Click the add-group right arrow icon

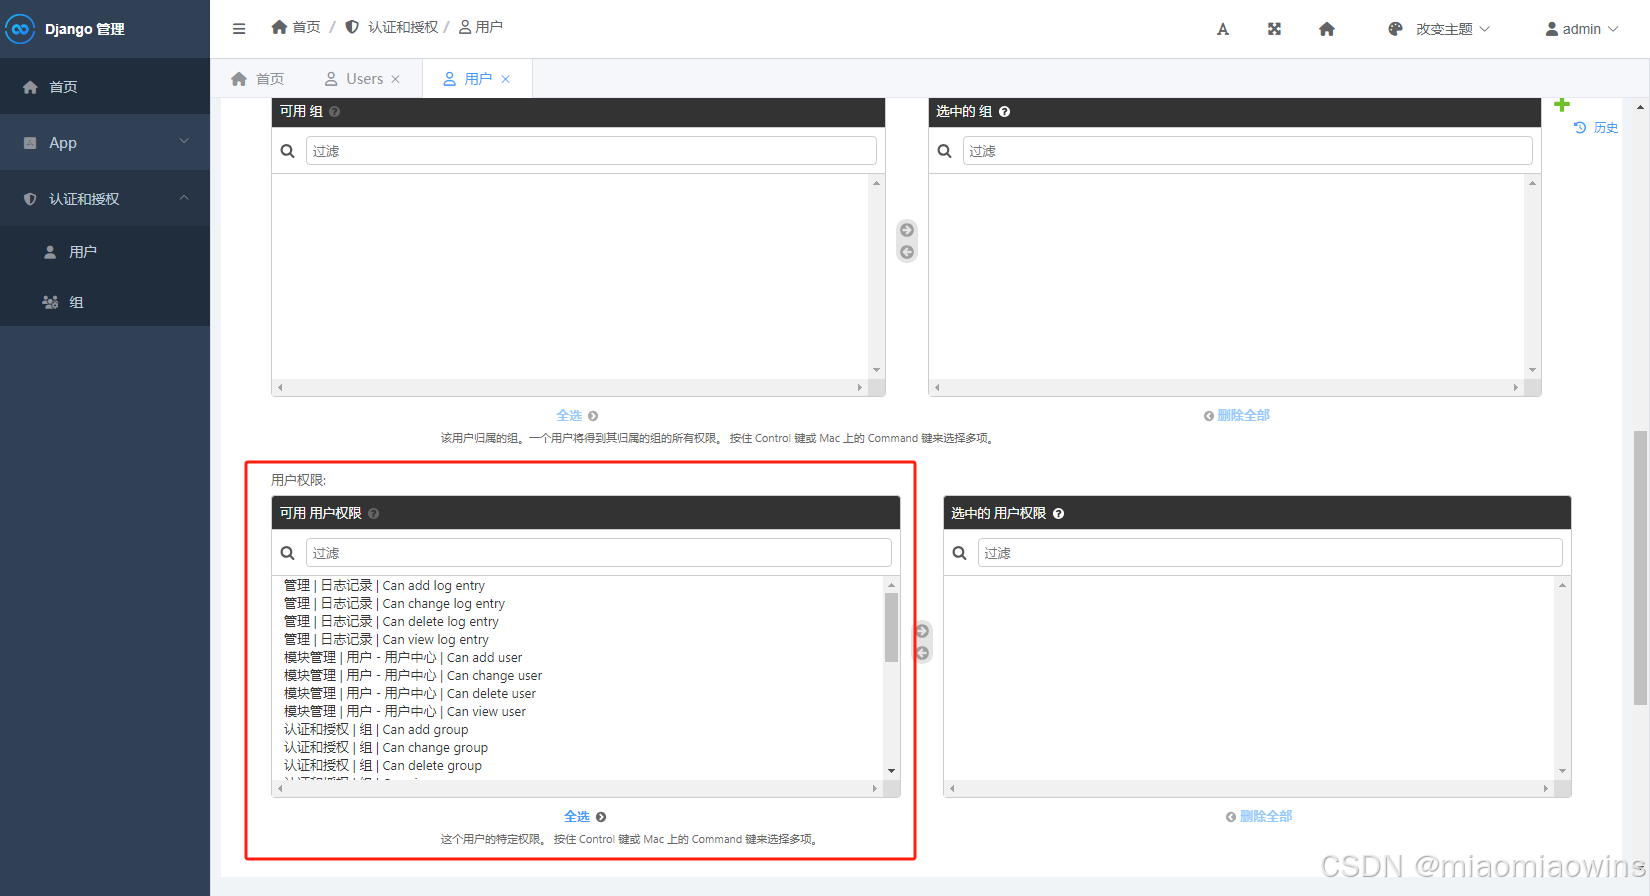(x=907, y=230)
